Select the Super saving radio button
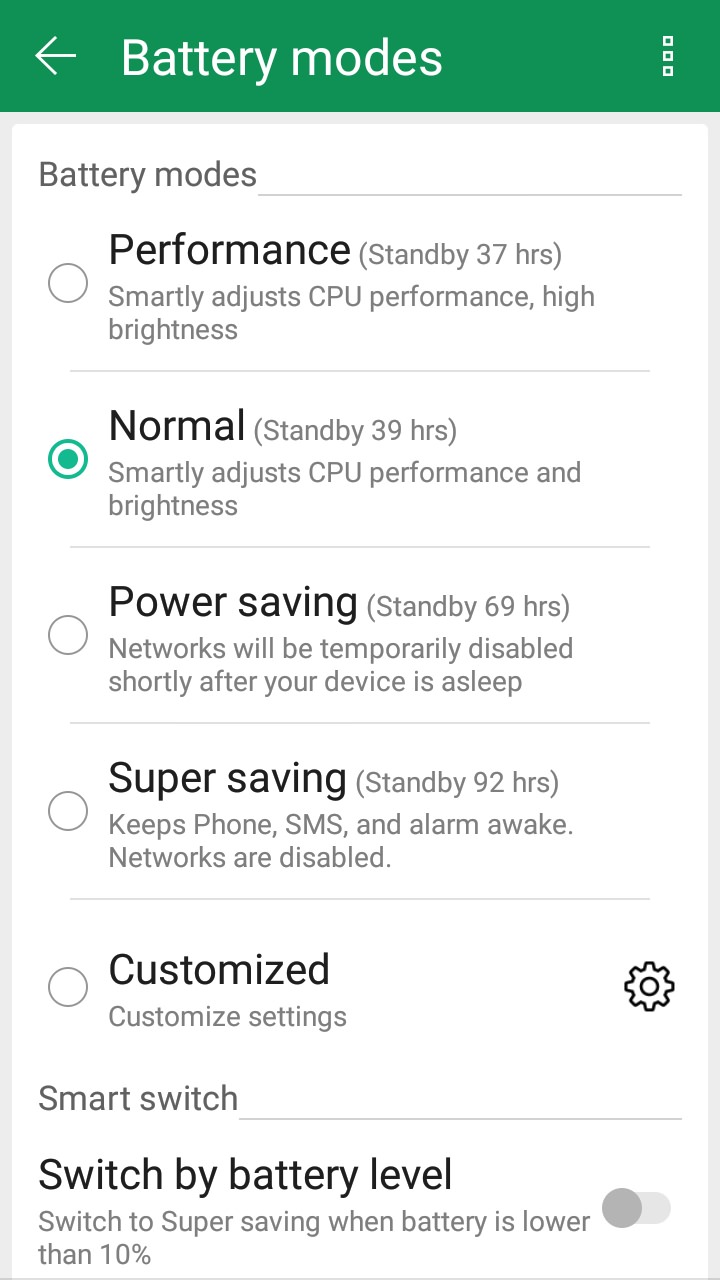 [68, 811]
